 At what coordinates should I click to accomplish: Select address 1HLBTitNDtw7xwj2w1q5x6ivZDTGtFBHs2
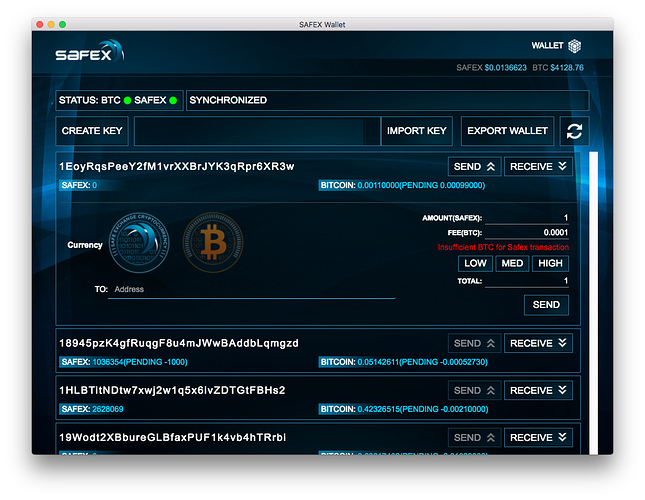(x=172, y=390)
